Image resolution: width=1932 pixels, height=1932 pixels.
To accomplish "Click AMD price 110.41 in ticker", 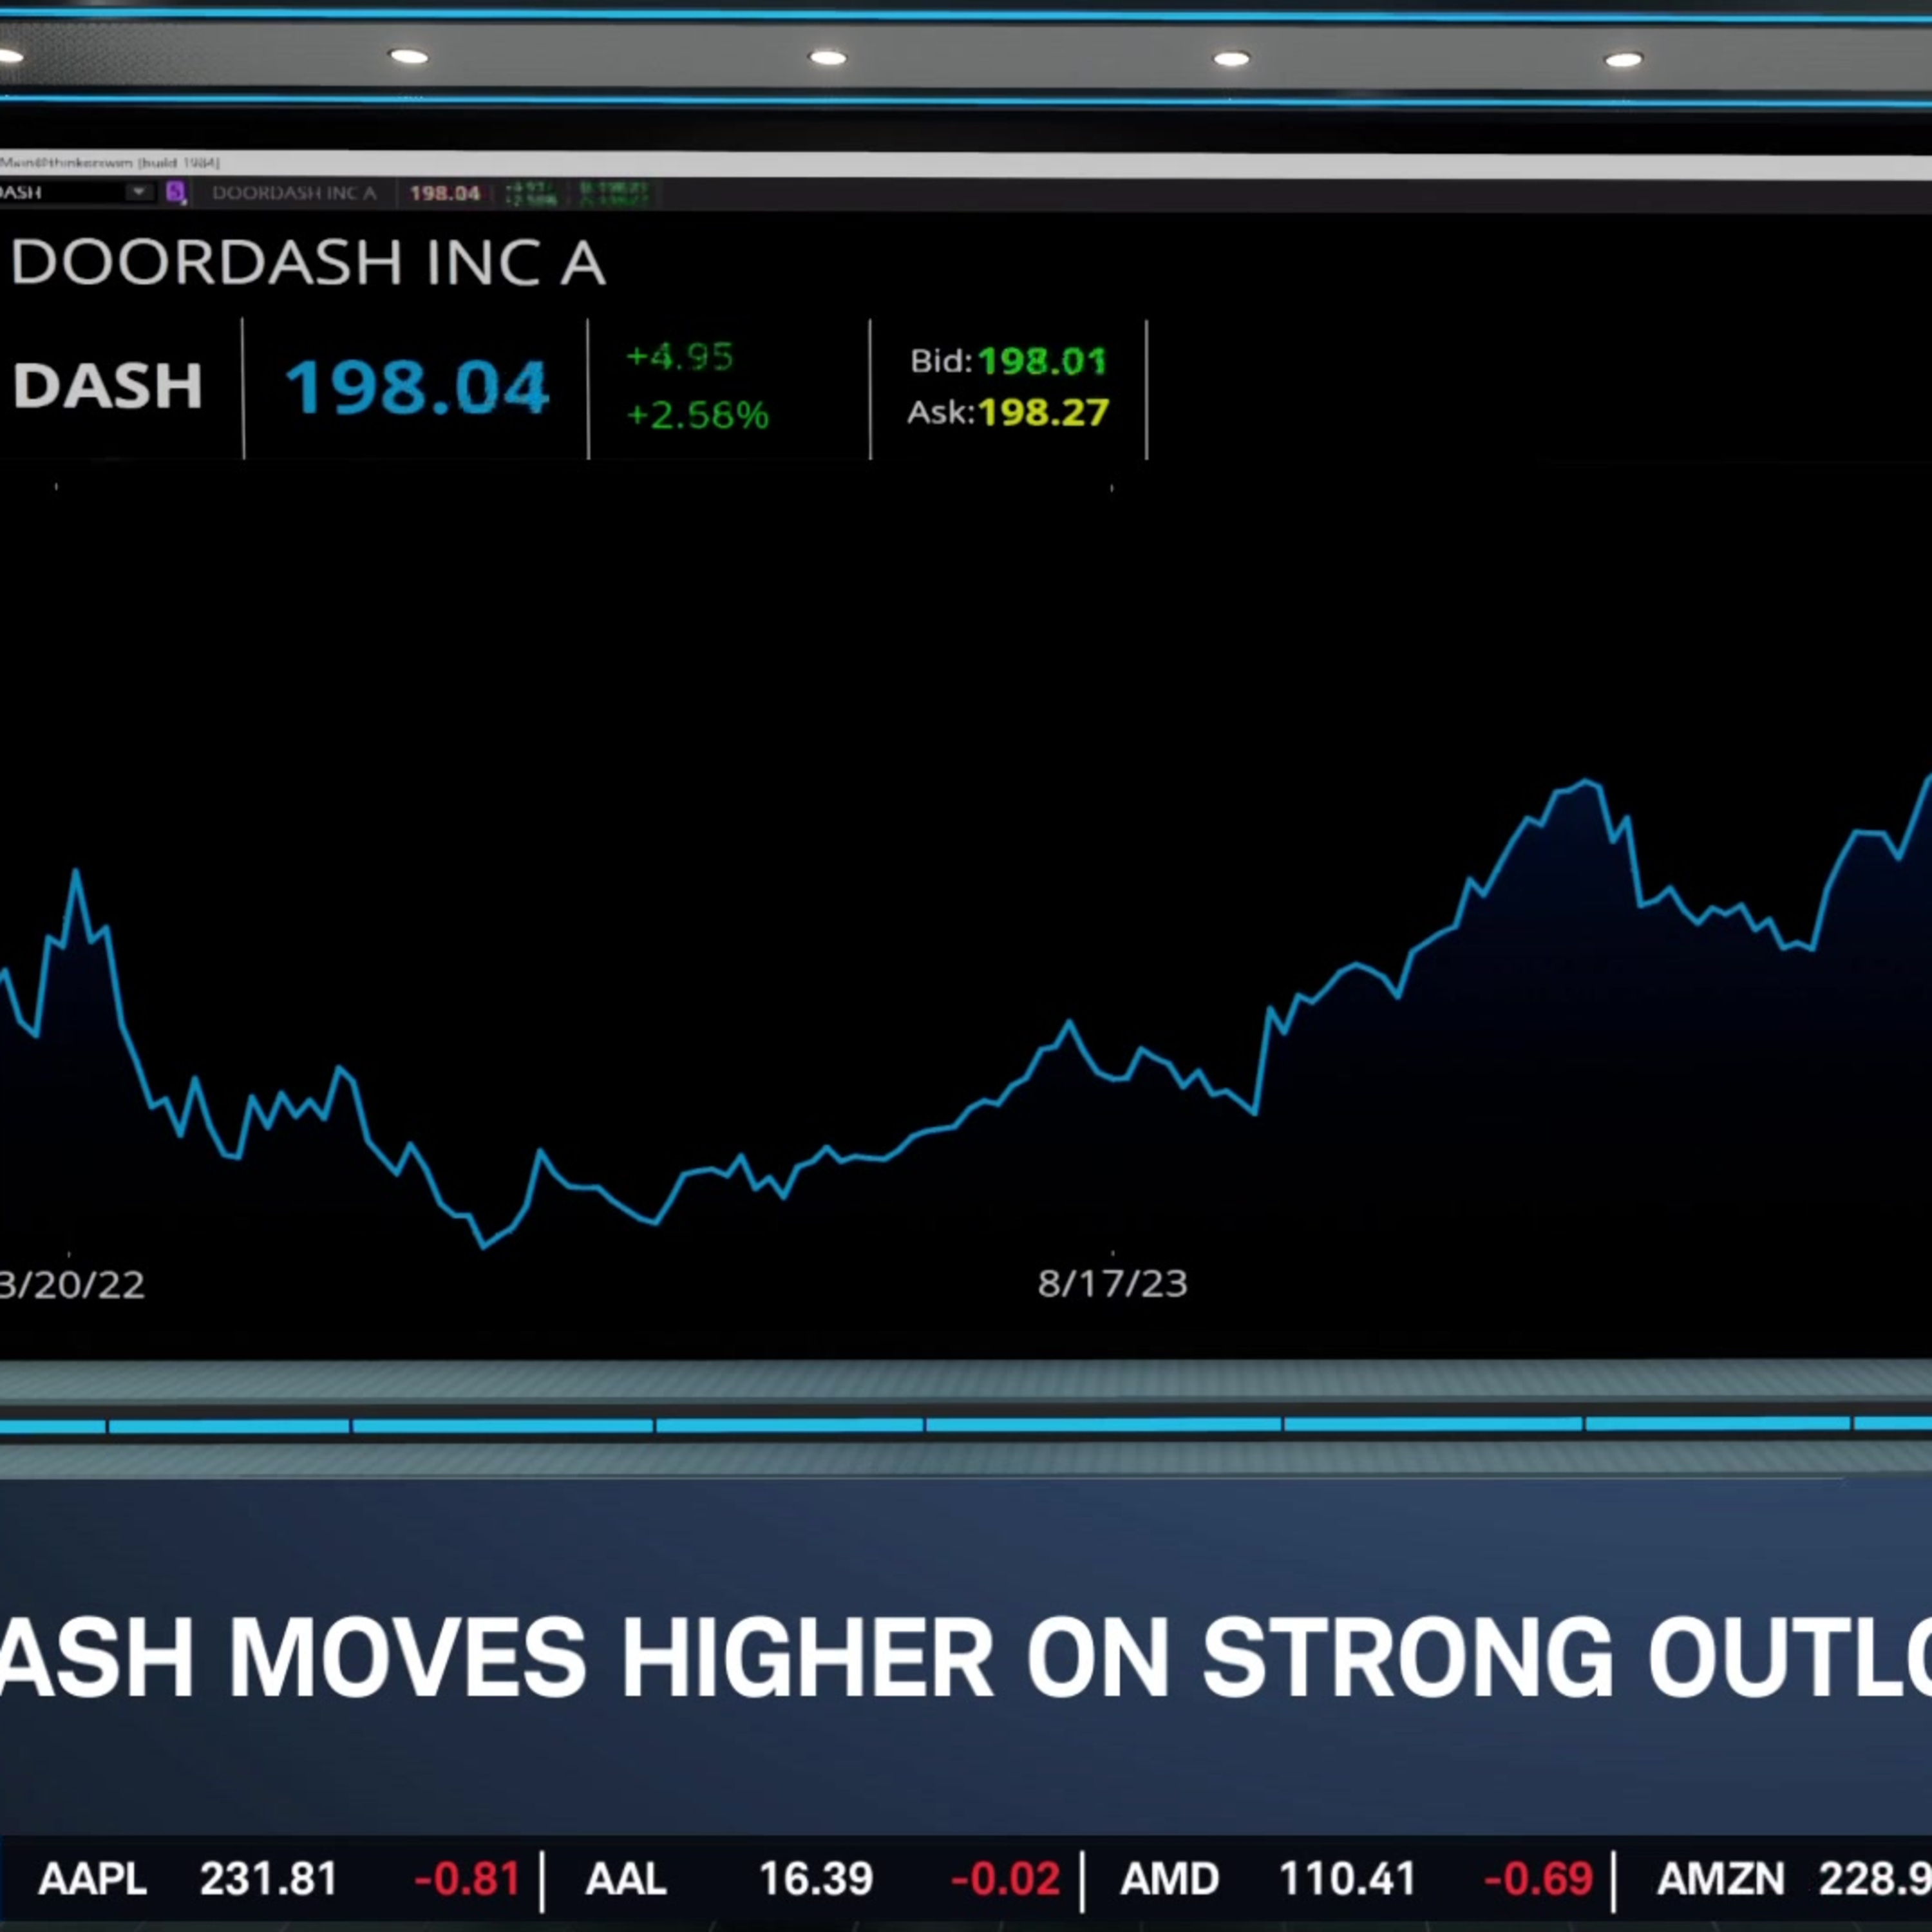I will pyautogui.click(x=1348, y=1879).
